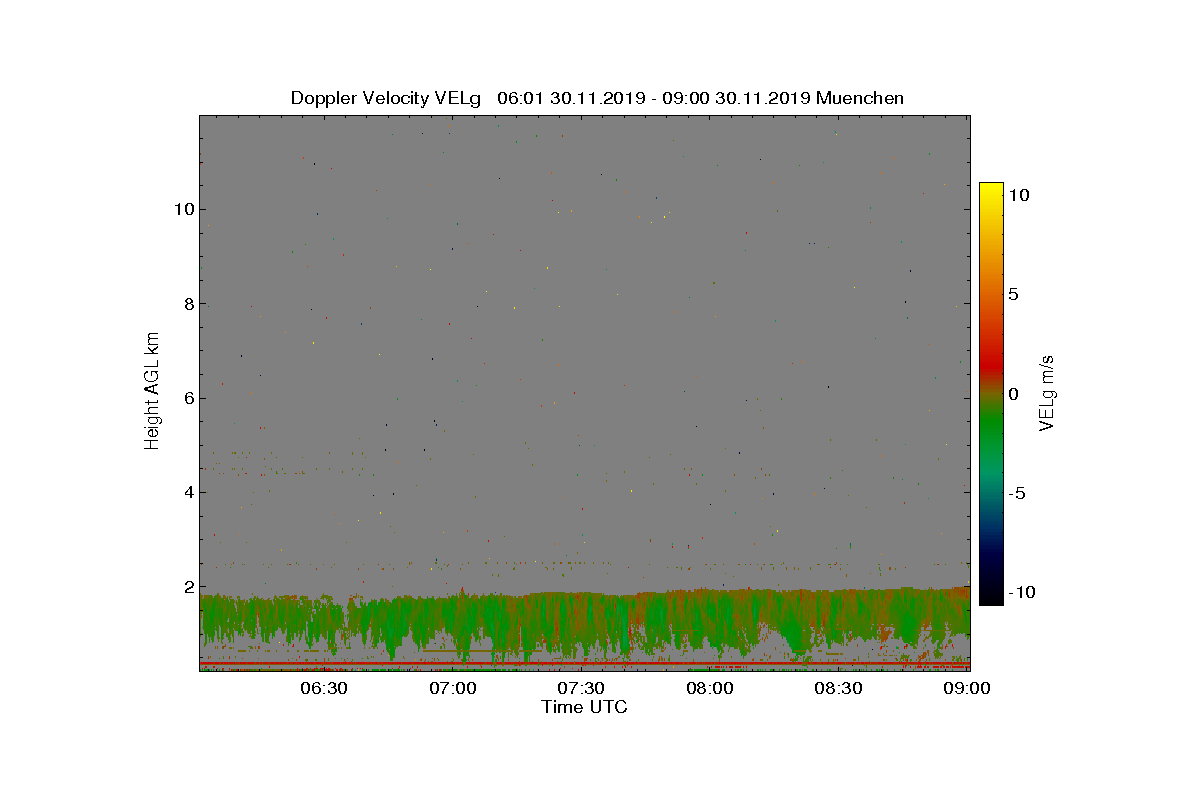The width and height of the screenshot is (1200, 800).
Task: Click the 07:00 time tick label
Action: (453, 688)
